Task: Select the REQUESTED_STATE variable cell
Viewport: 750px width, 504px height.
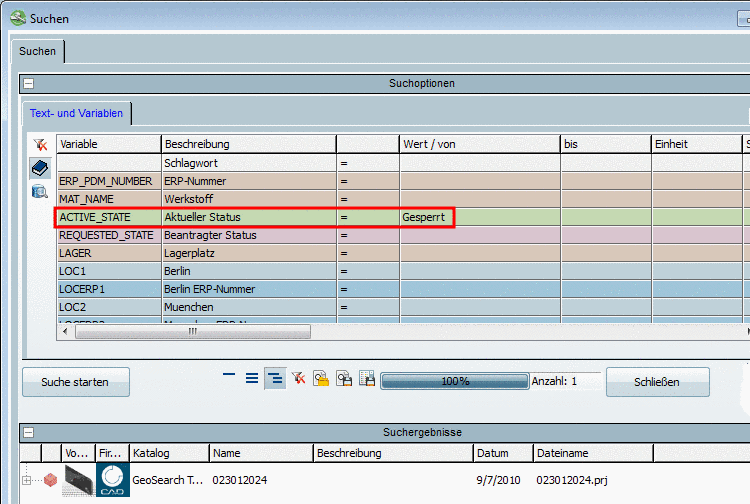Action: pos(109,235)
